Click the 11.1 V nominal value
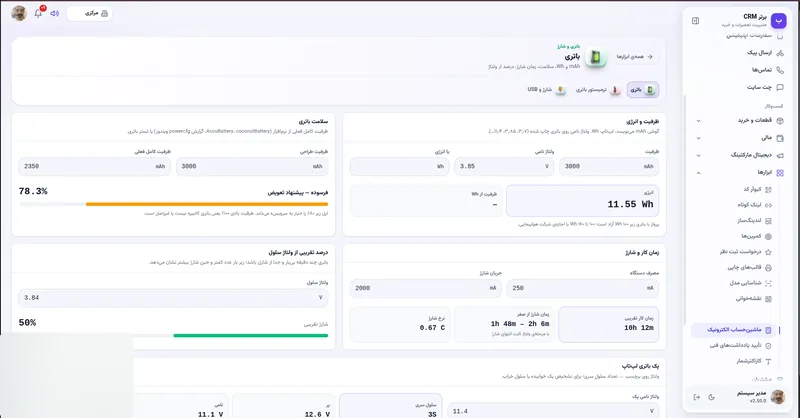The image size is (800, 418). pos(210,414)
